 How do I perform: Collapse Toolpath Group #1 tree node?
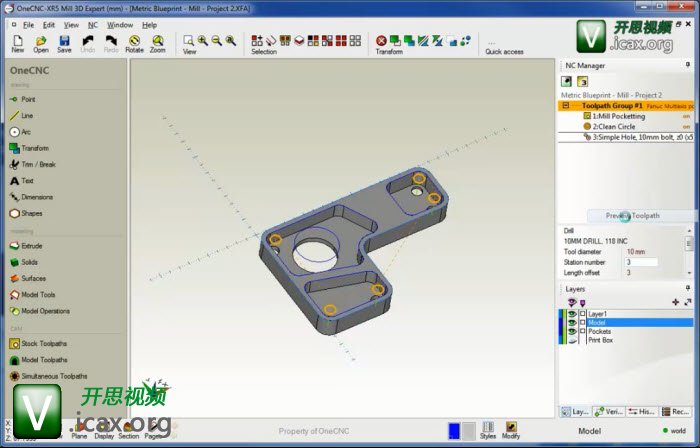point(566,106)
